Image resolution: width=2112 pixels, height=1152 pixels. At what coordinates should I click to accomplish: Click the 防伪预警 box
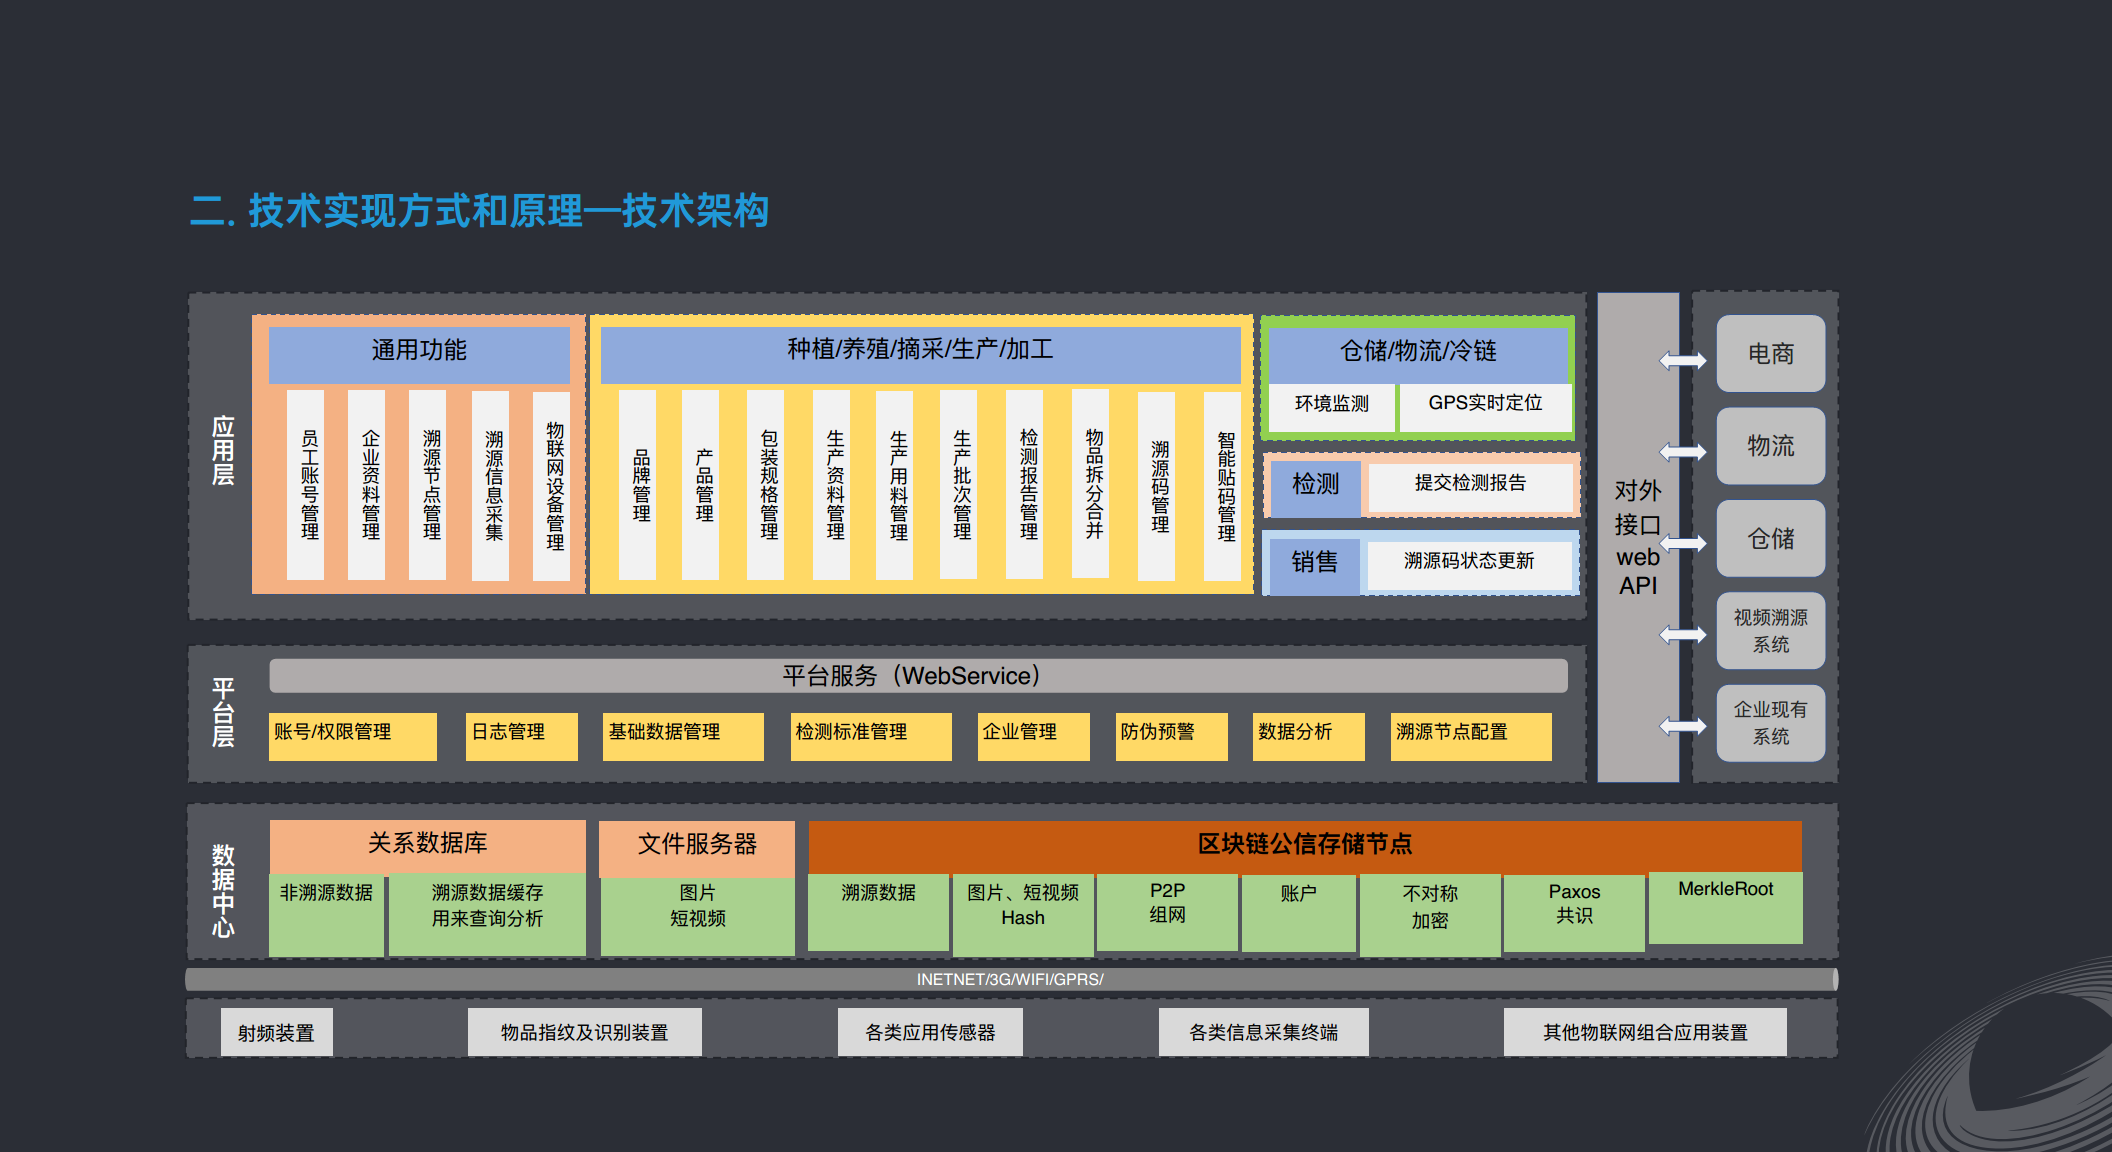(1171, 736)
